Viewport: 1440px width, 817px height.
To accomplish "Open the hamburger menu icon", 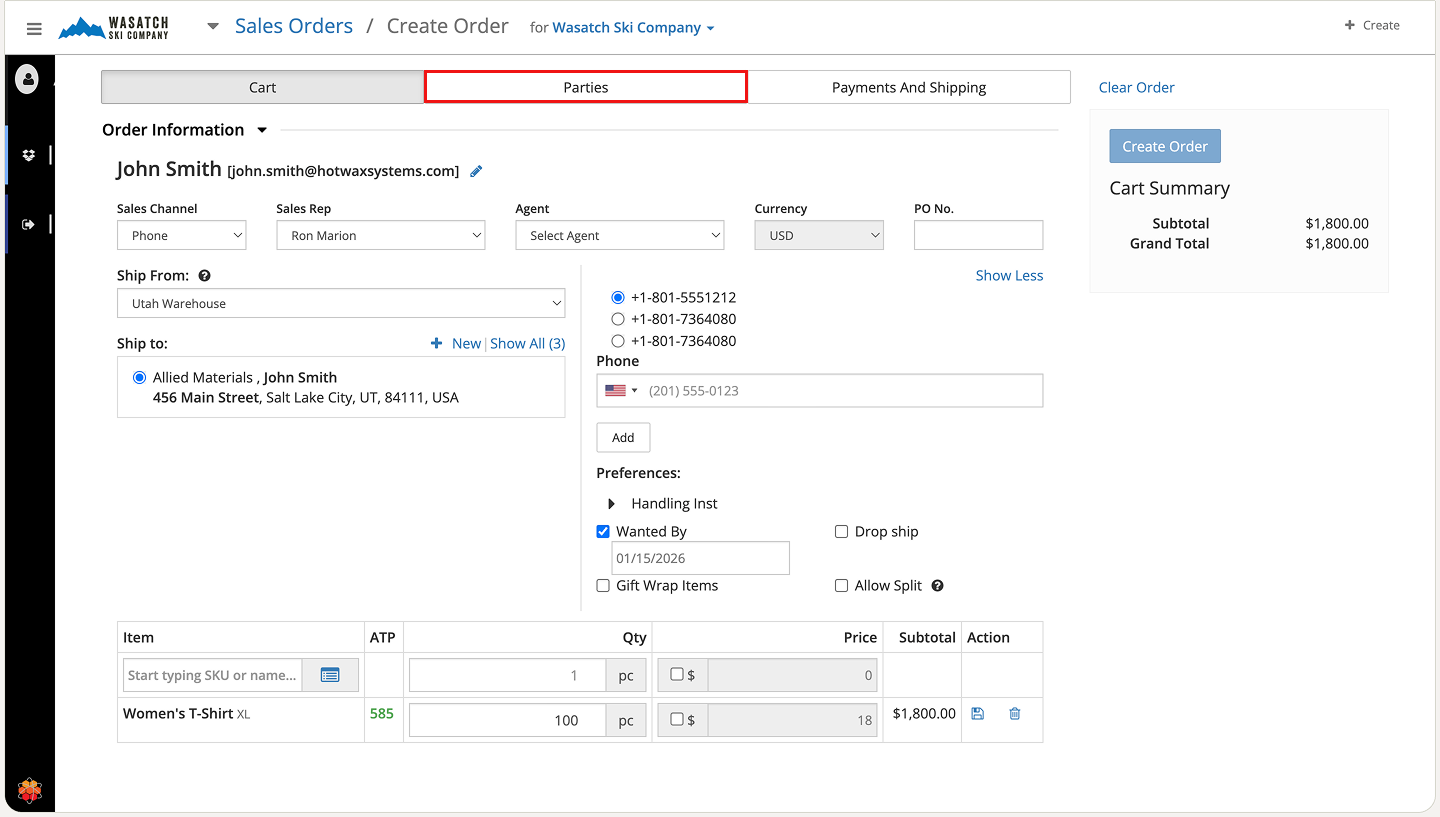I will tap(34, 29).
